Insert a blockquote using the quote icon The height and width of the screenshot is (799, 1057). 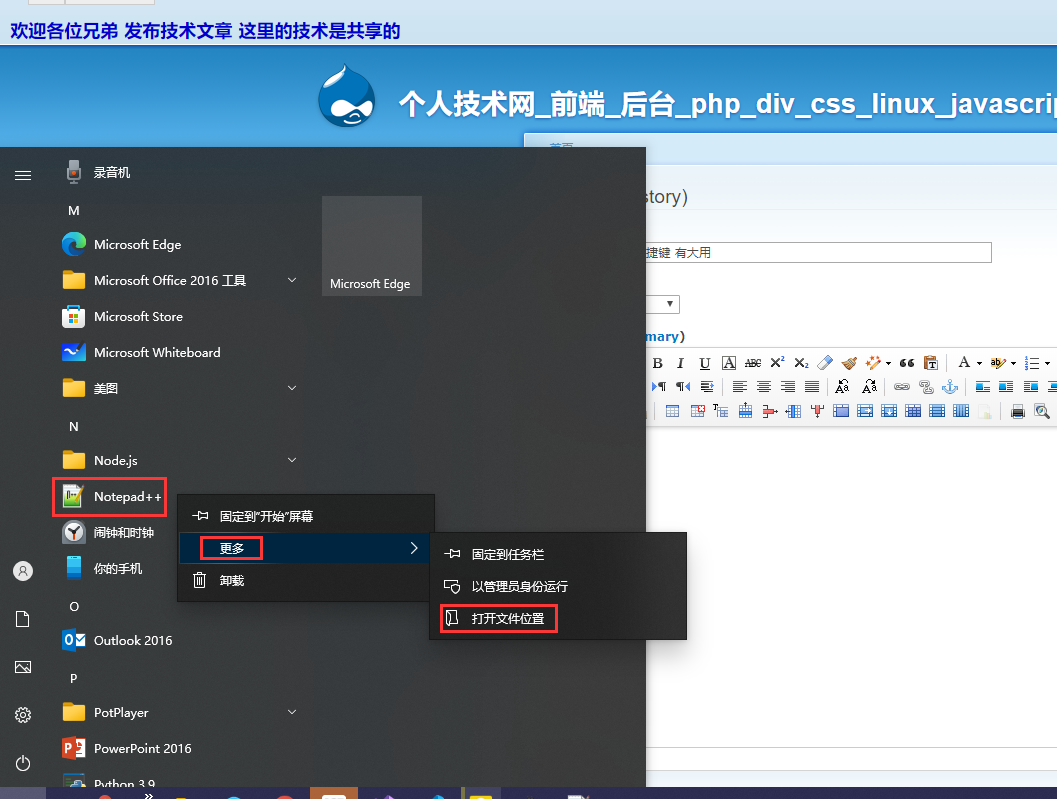pos(907,363)
